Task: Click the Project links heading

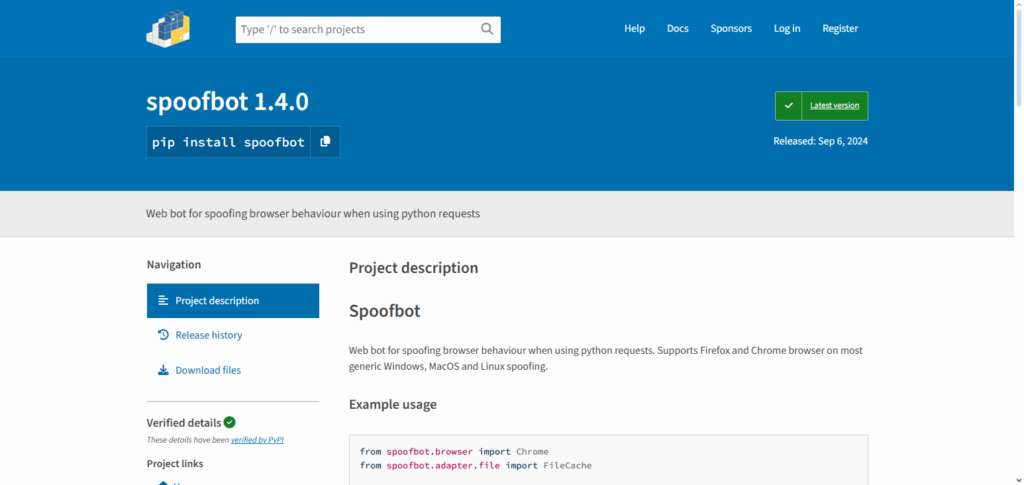Action: coord(174,463)
